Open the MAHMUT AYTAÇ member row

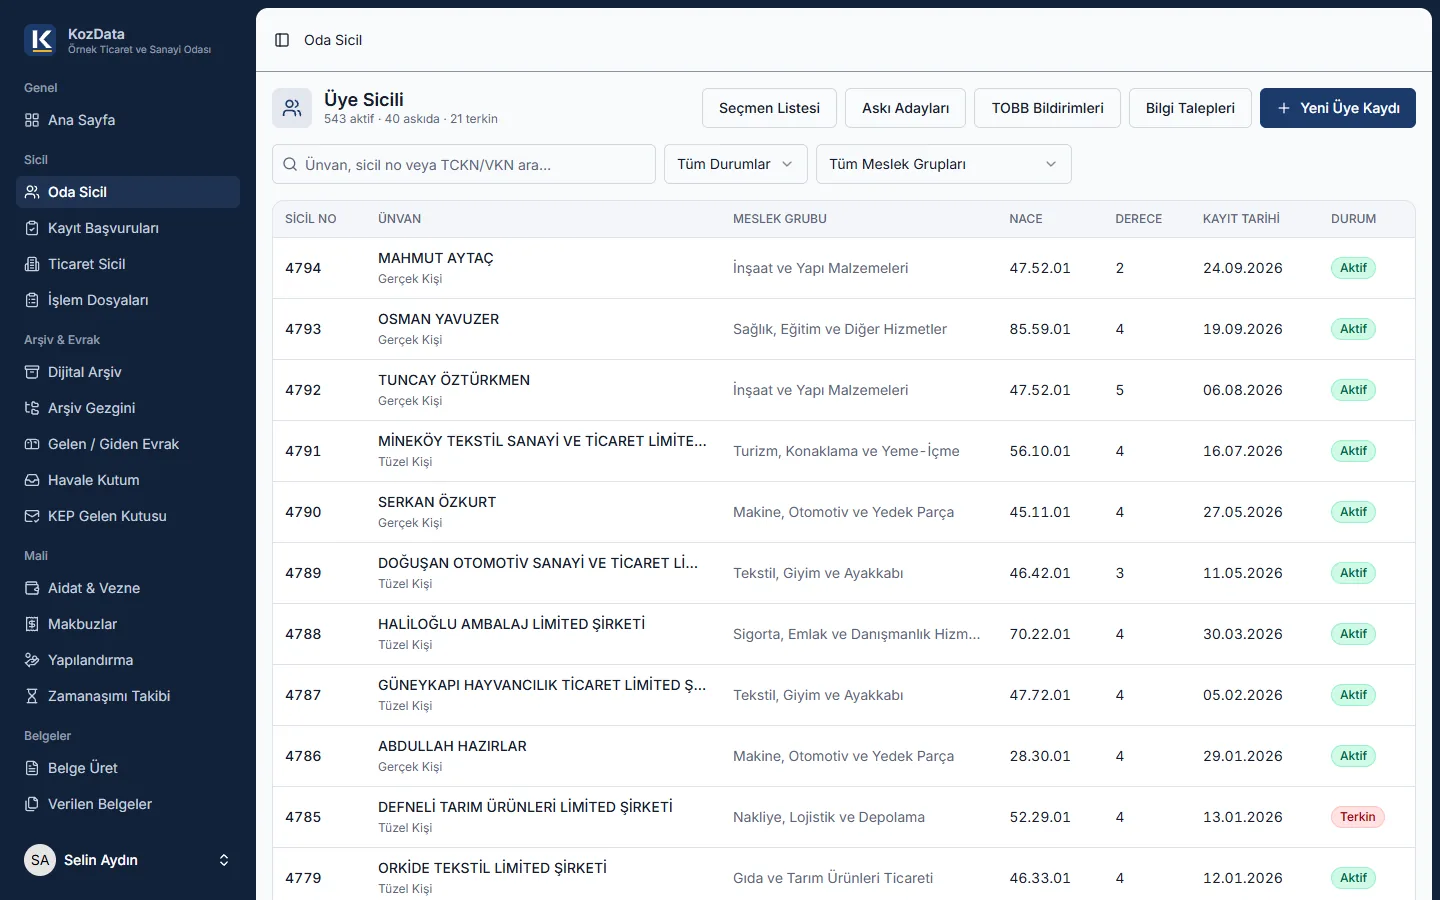pyautogui.click(x=844, y=268)
